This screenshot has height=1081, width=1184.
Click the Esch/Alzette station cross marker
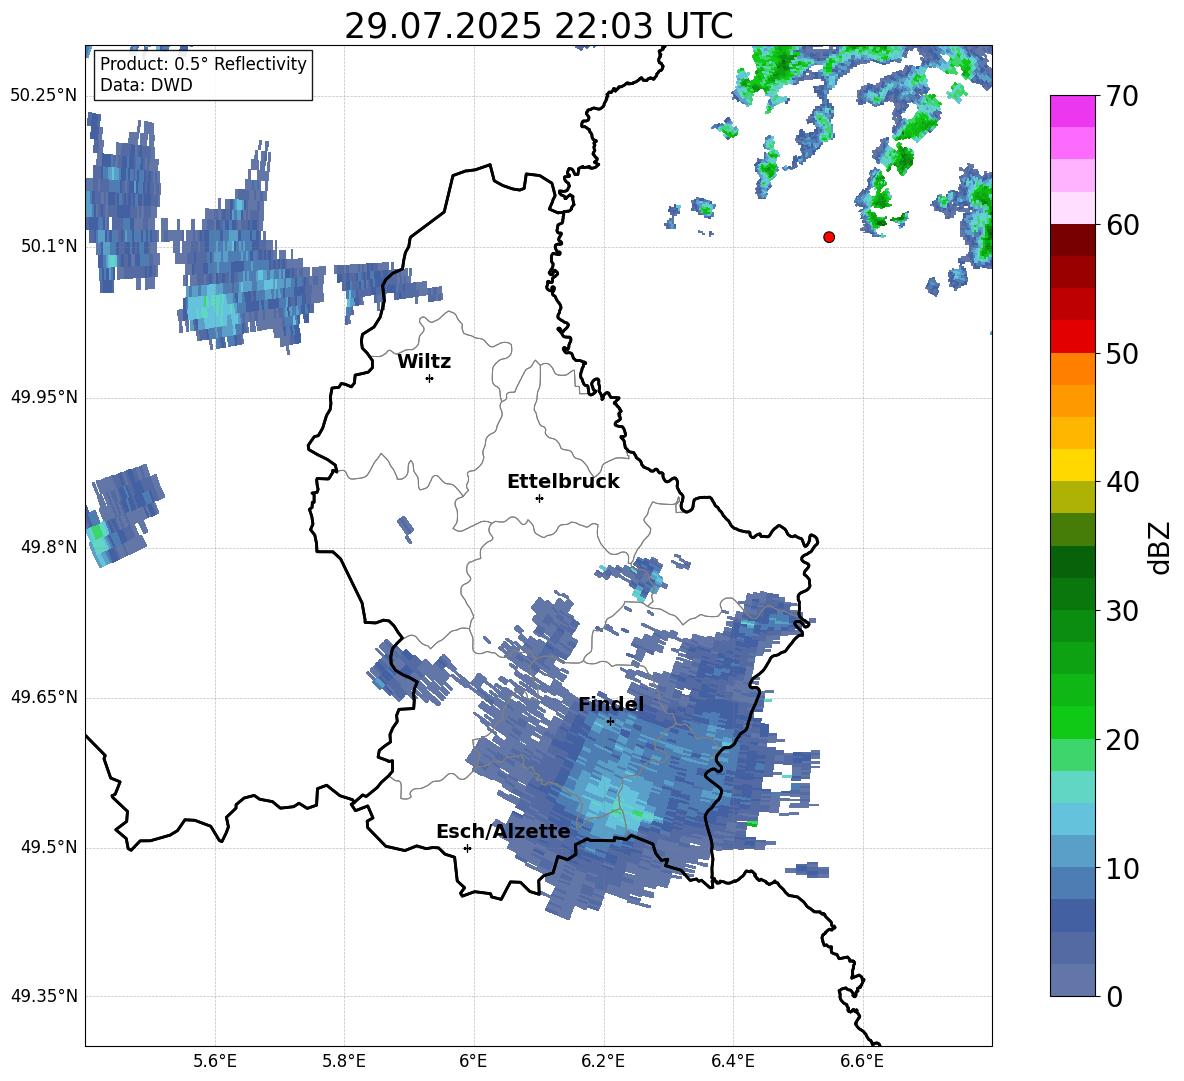point(467,848)
